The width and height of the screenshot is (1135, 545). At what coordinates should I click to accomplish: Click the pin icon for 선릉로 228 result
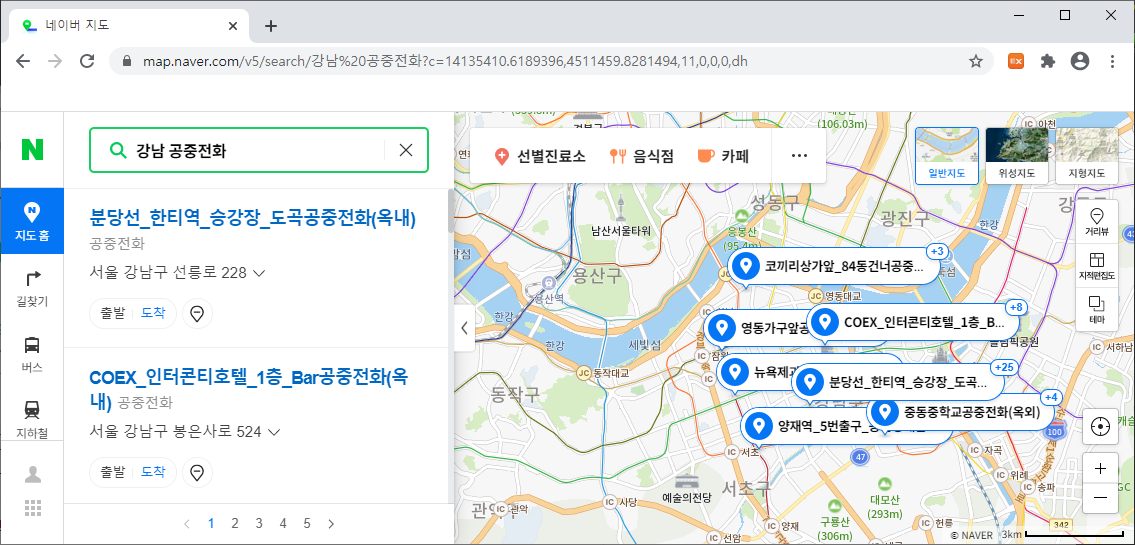coord(197,313)
